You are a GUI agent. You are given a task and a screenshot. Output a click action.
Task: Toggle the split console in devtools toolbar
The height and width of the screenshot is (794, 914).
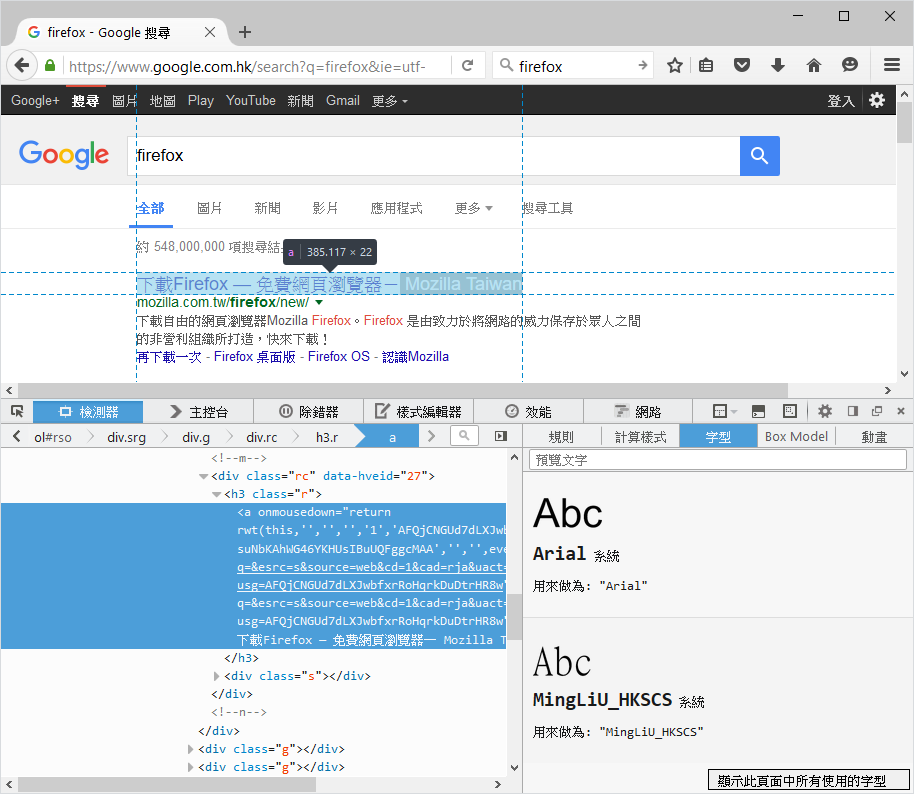759,411
